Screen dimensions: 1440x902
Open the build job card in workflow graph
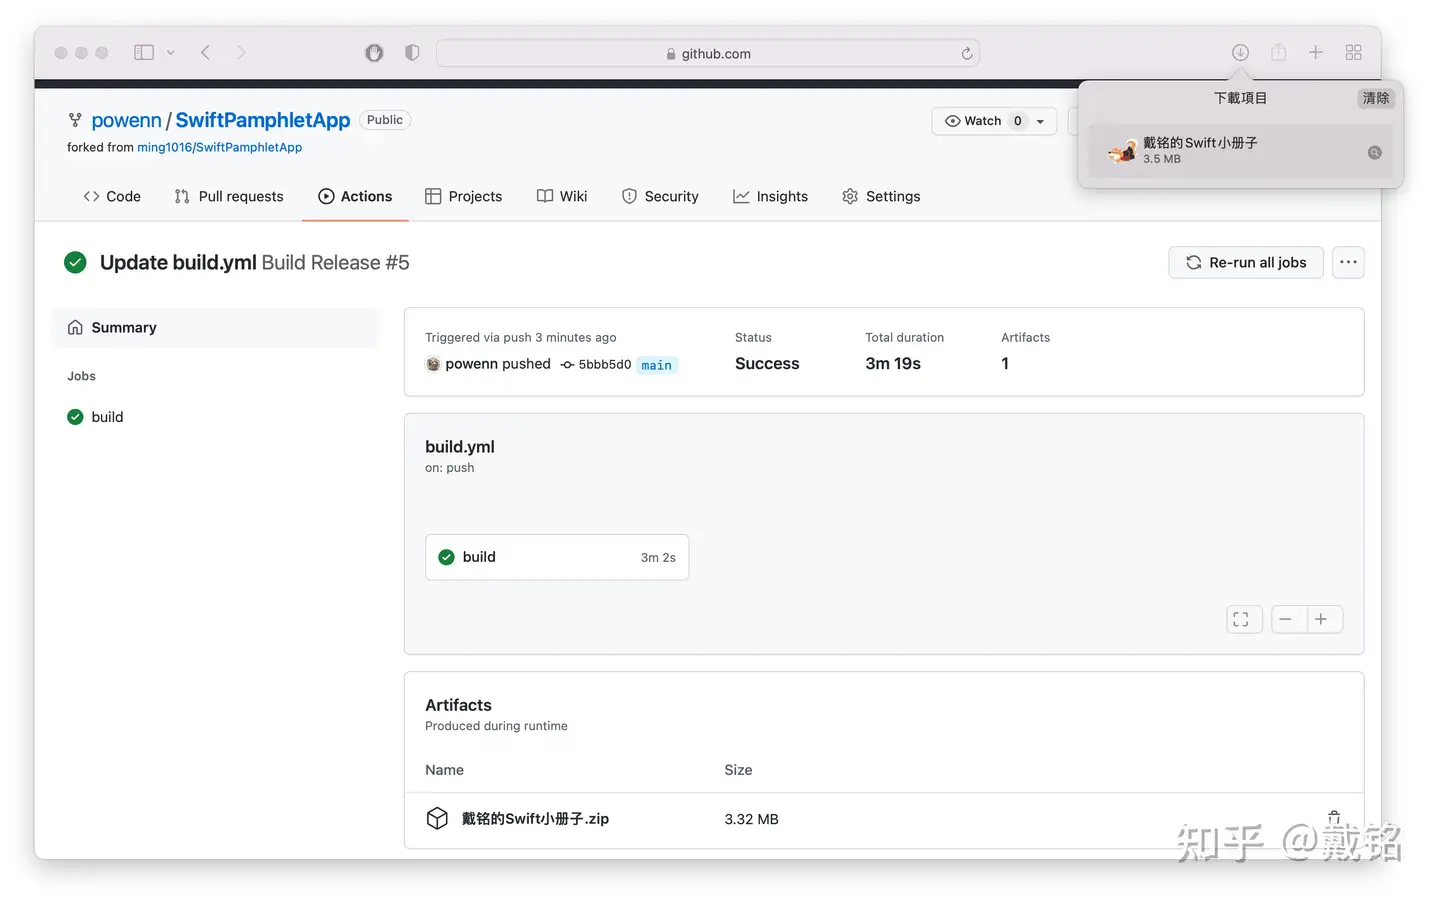click(557, 557)
